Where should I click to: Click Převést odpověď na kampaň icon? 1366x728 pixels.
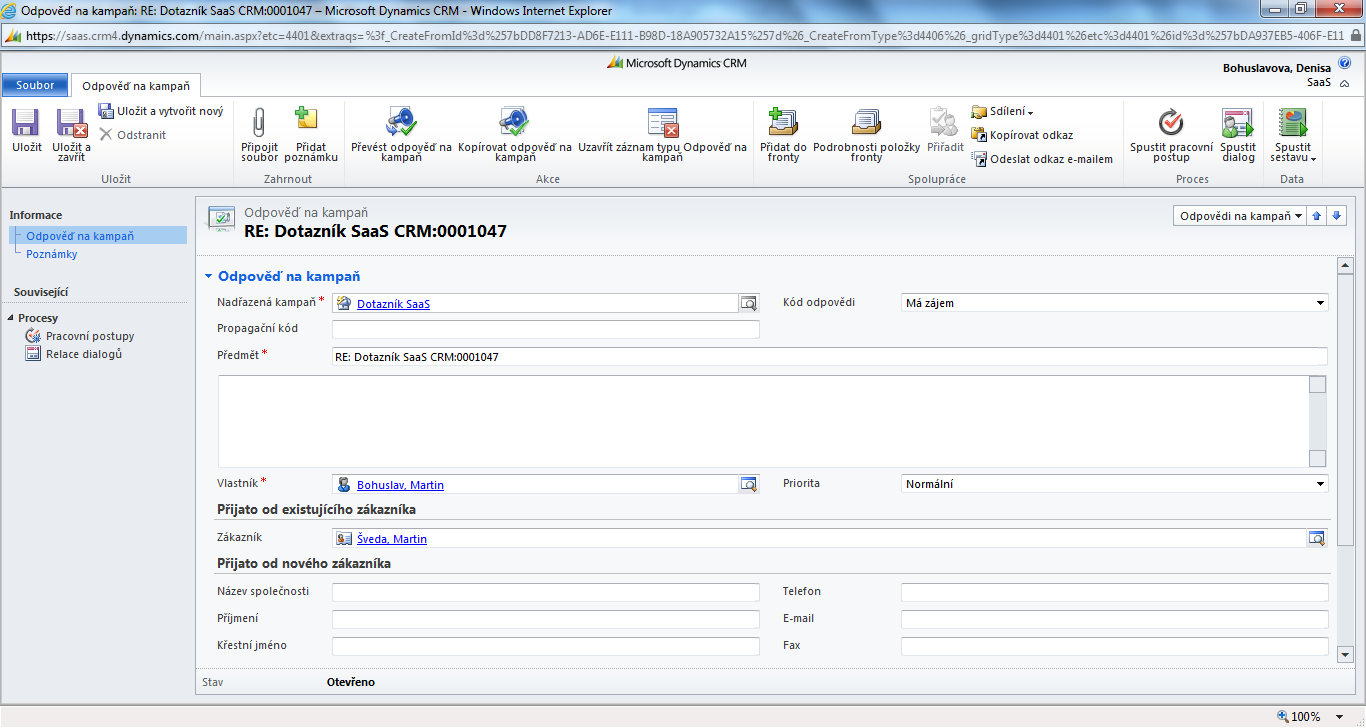click(x=401, y=122)
